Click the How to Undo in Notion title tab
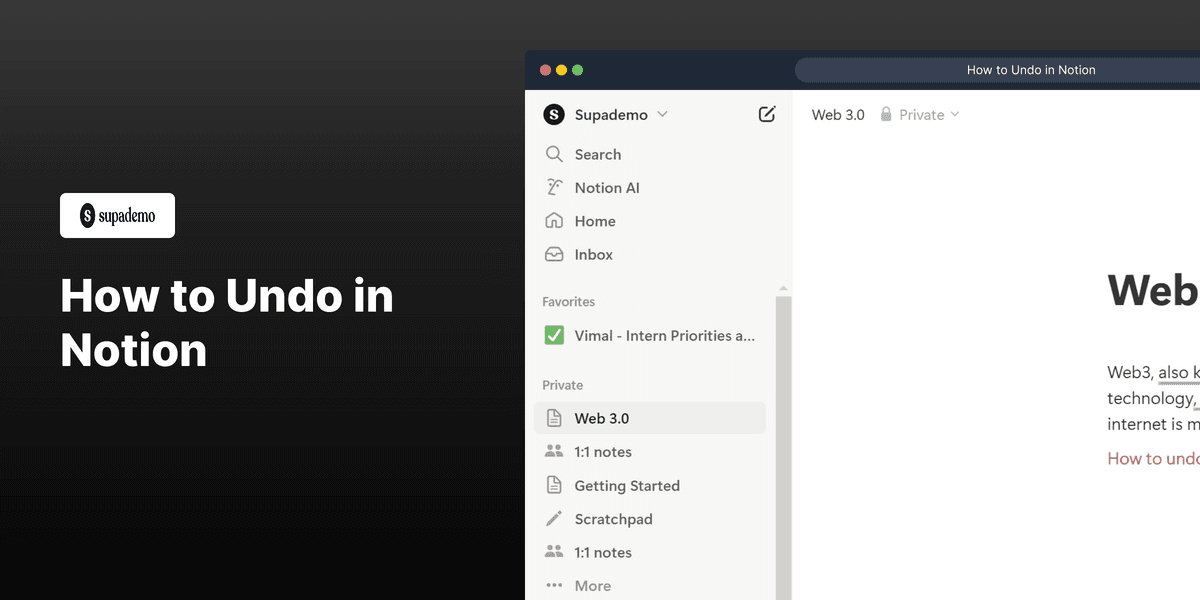This screenshot has height=600, width=1200. click(x=1031, y=69)
